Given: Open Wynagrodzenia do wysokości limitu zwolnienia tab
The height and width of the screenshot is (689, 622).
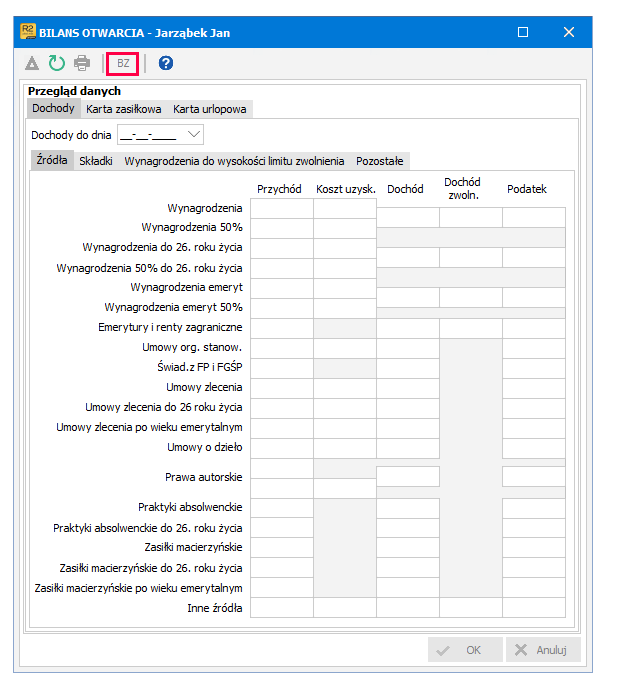Looking at the screenshot, I should (234, 161).
